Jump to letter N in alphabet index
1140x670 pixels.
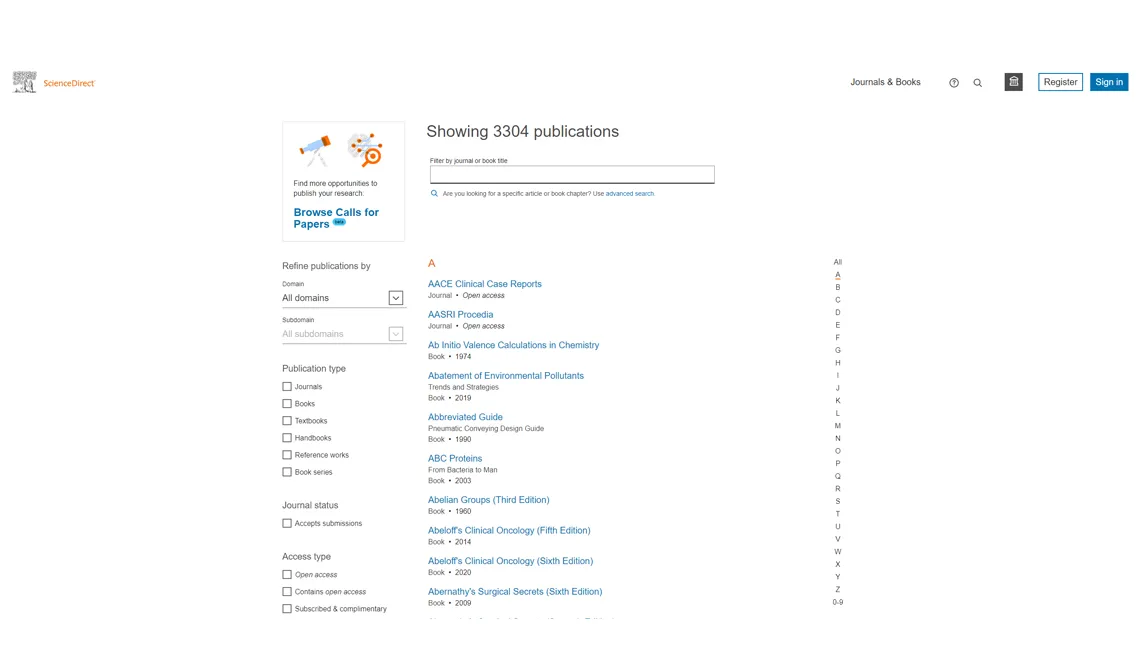point(838,439)
